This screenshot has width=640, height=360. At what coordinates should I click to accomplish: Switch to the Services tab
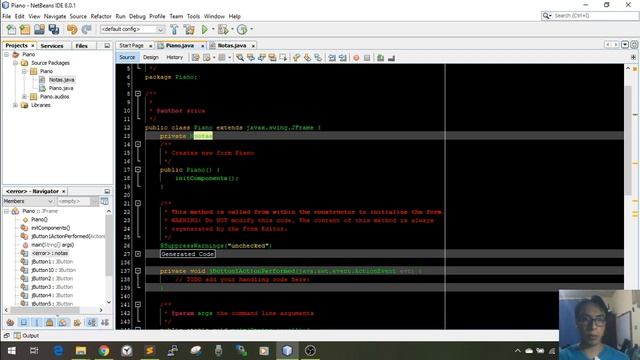(x=52, y=46)
